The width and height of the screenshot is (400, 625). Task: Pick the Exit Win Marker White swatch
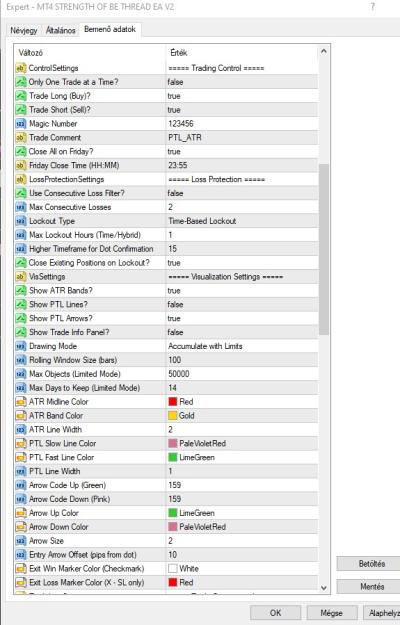[x=173, y=568]
